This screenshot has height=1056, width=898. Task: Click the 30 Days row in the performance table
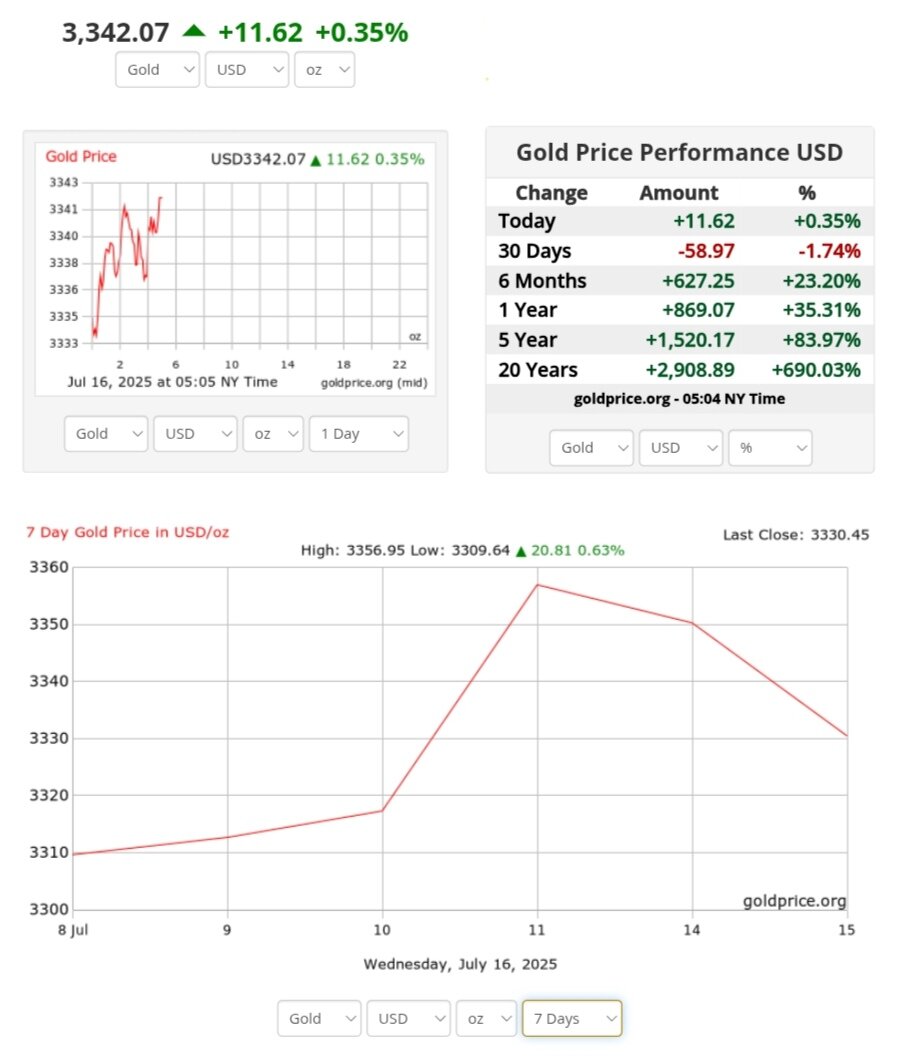(x=679, y=251)
